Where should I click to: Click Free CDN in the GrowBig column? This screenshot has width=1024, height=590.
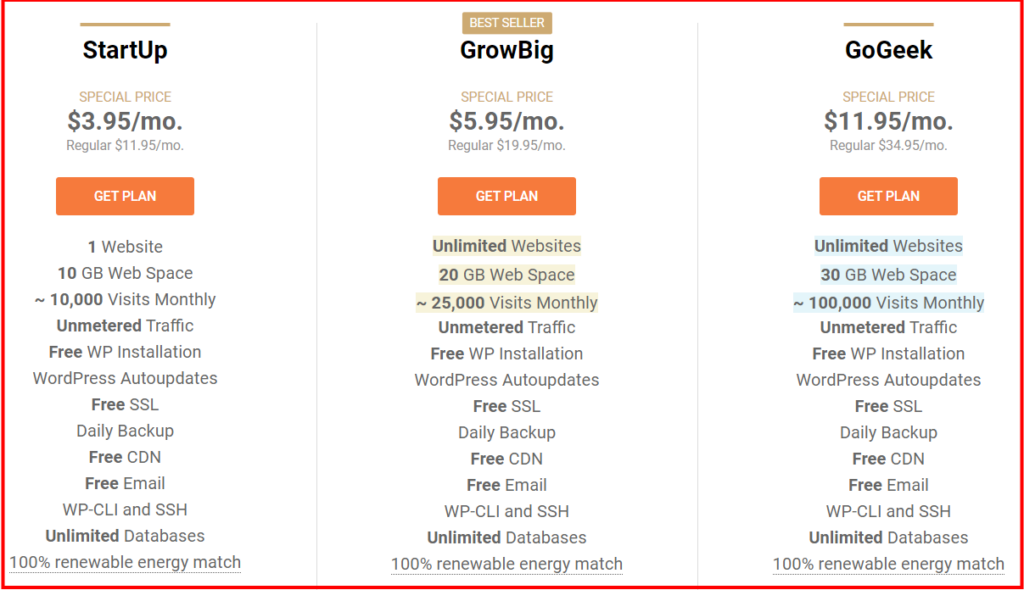pos(506,458)
